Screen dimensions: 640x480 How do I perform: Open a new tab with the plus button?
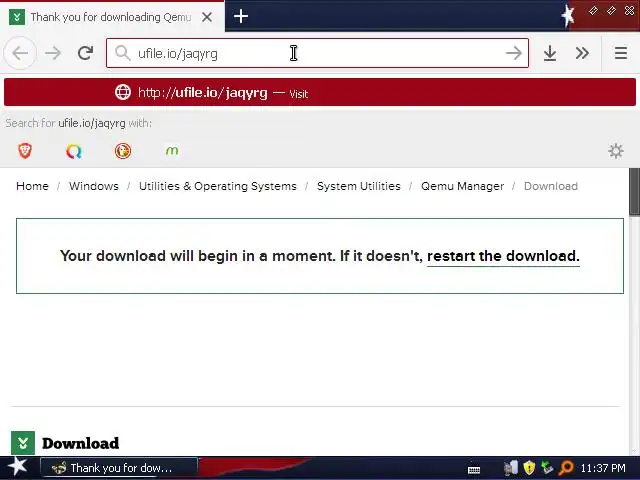(241, 16)
